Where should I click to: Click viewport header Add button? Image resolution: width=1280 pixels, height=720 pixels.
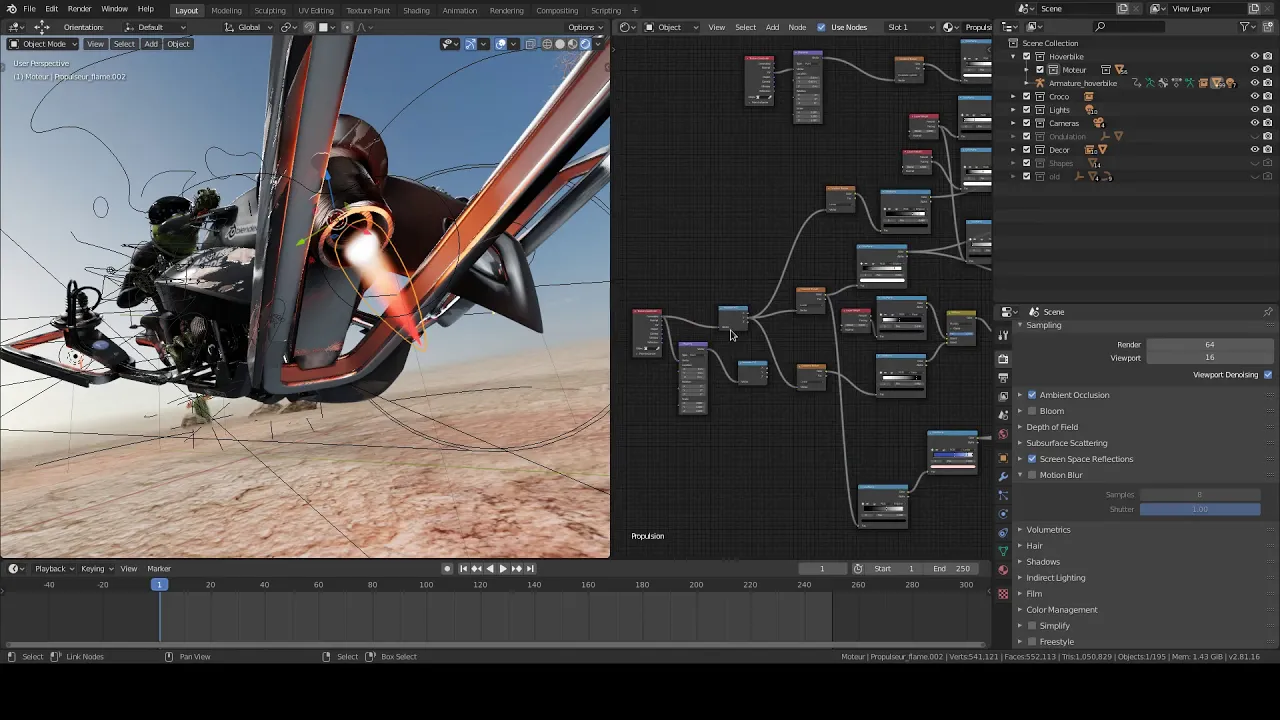coord(150,44)
